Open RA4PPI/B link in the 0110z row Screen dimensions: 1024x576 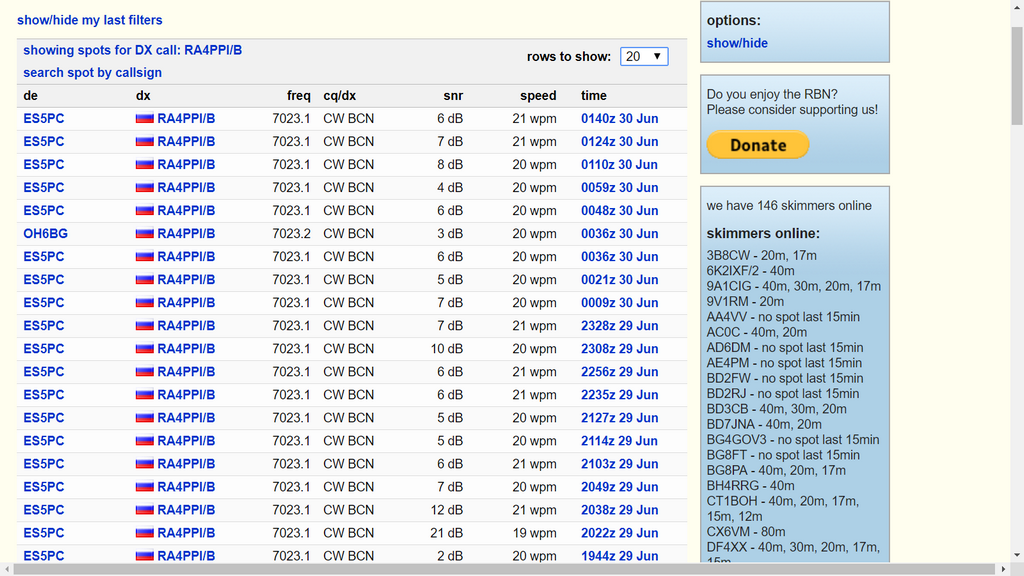[186, 165]
